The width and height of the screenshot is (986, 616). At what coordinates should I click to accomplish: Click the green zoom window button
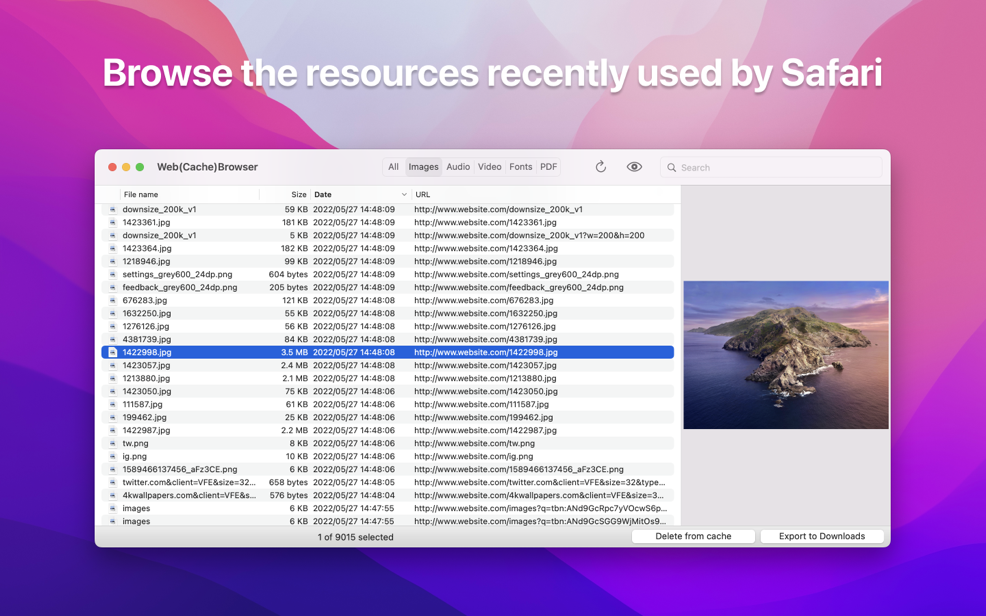point(140,167)
